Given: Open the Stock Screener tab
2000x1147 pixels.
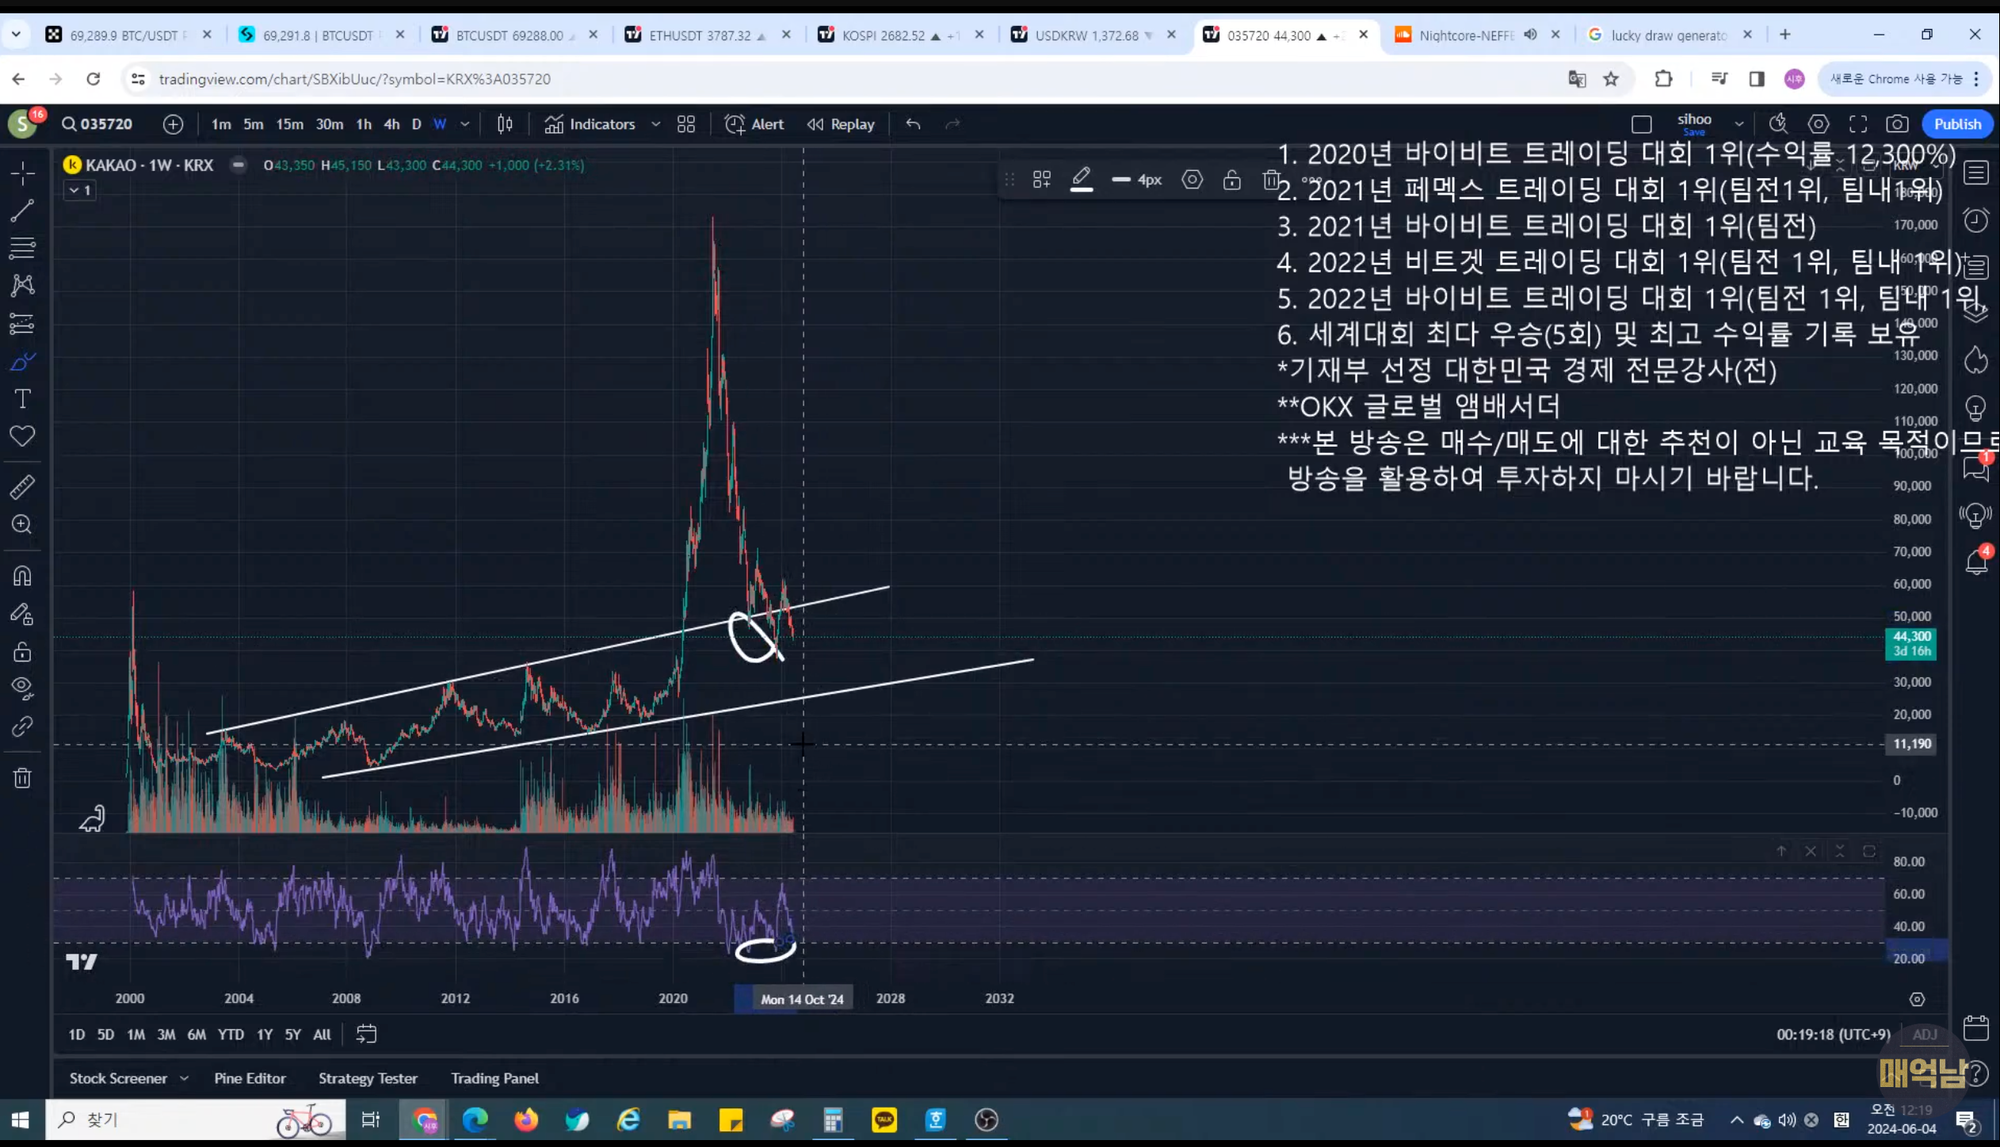Looking at the screenshot, I should (x=118, y=1078).
